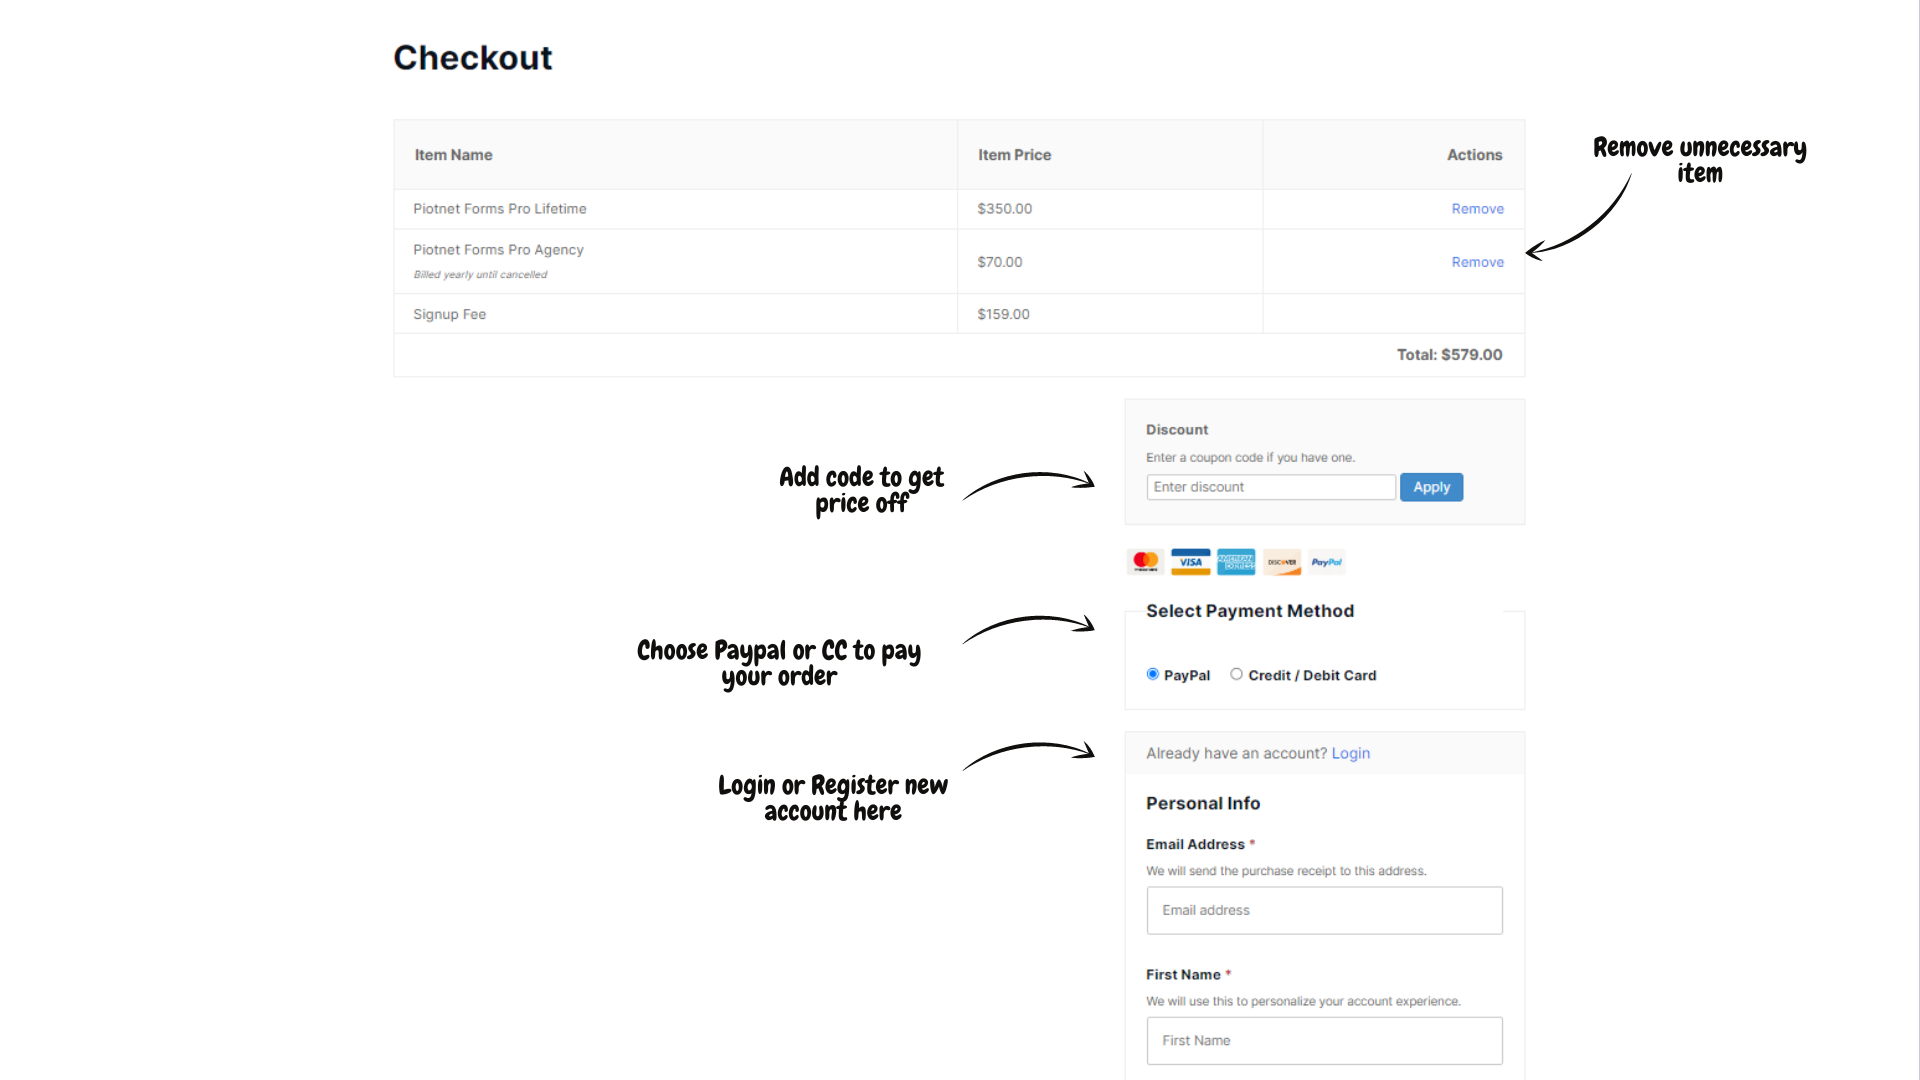Viewport: 1920px width, 1080px height.
Task: Click the American Express card icon
Action: point(1236,561)
